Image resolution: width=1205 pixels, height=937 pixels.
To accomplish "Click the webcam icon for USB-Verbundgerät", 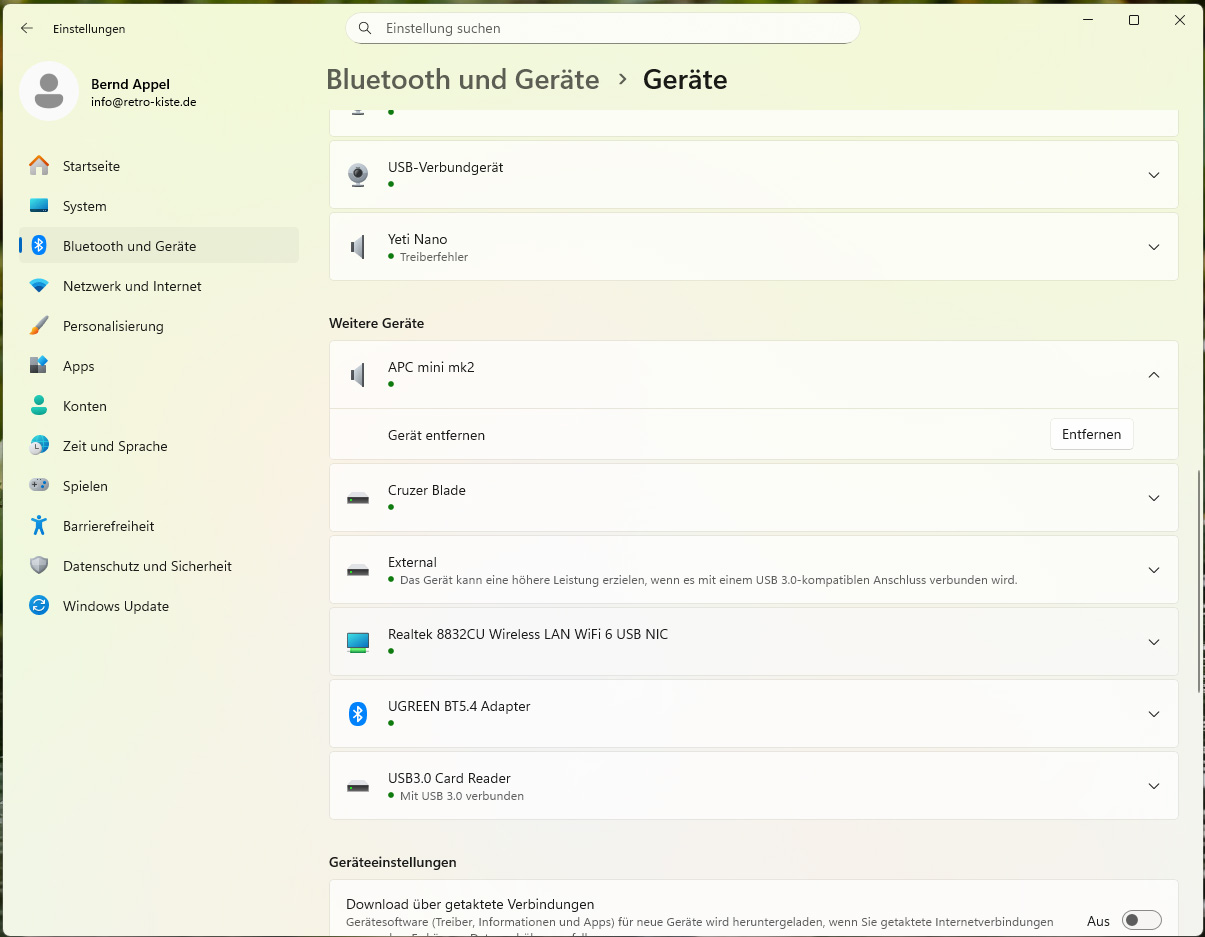I will click(358, 175).
